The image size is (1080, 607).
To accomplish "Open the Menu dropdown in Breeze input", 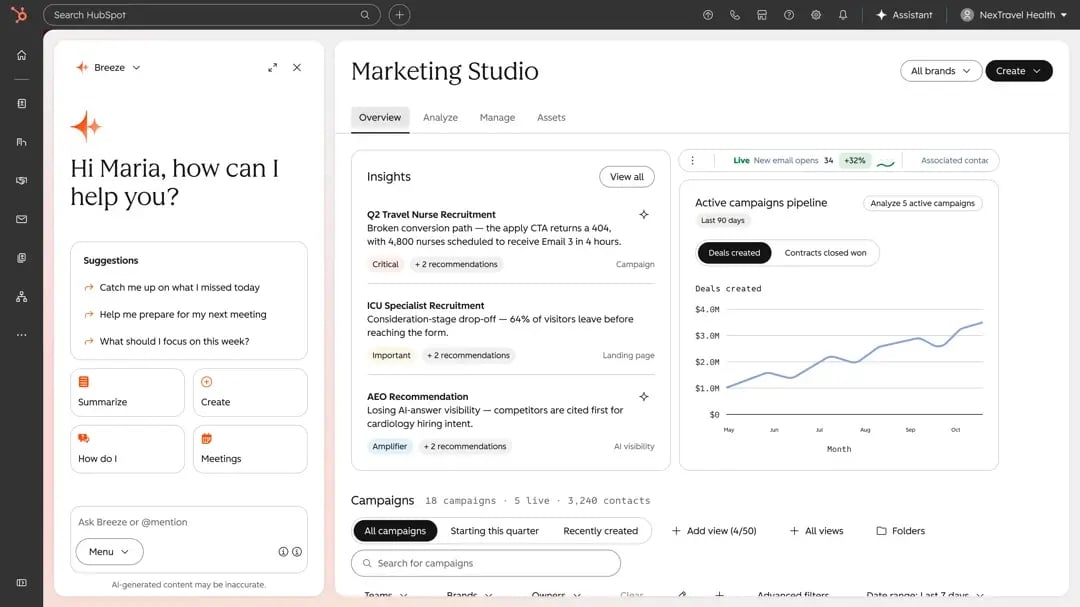I will [x=110, y=552].
